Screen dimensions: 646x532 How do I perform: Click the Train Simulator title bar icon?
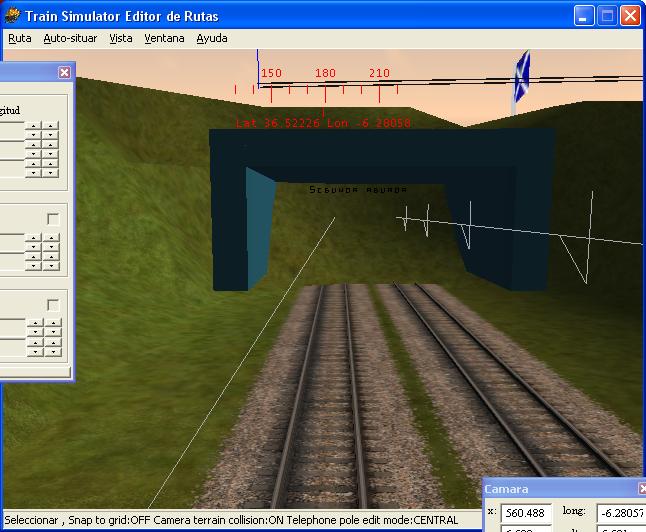[13, 16]
